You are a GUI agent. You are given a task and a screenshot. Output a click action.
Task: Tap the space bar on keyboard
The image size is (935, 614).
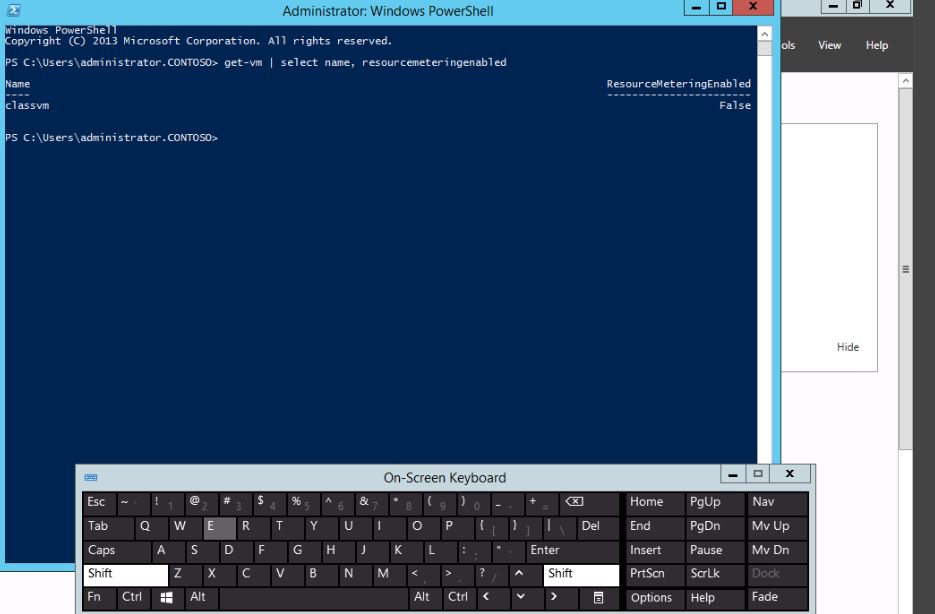click(314, 597)
